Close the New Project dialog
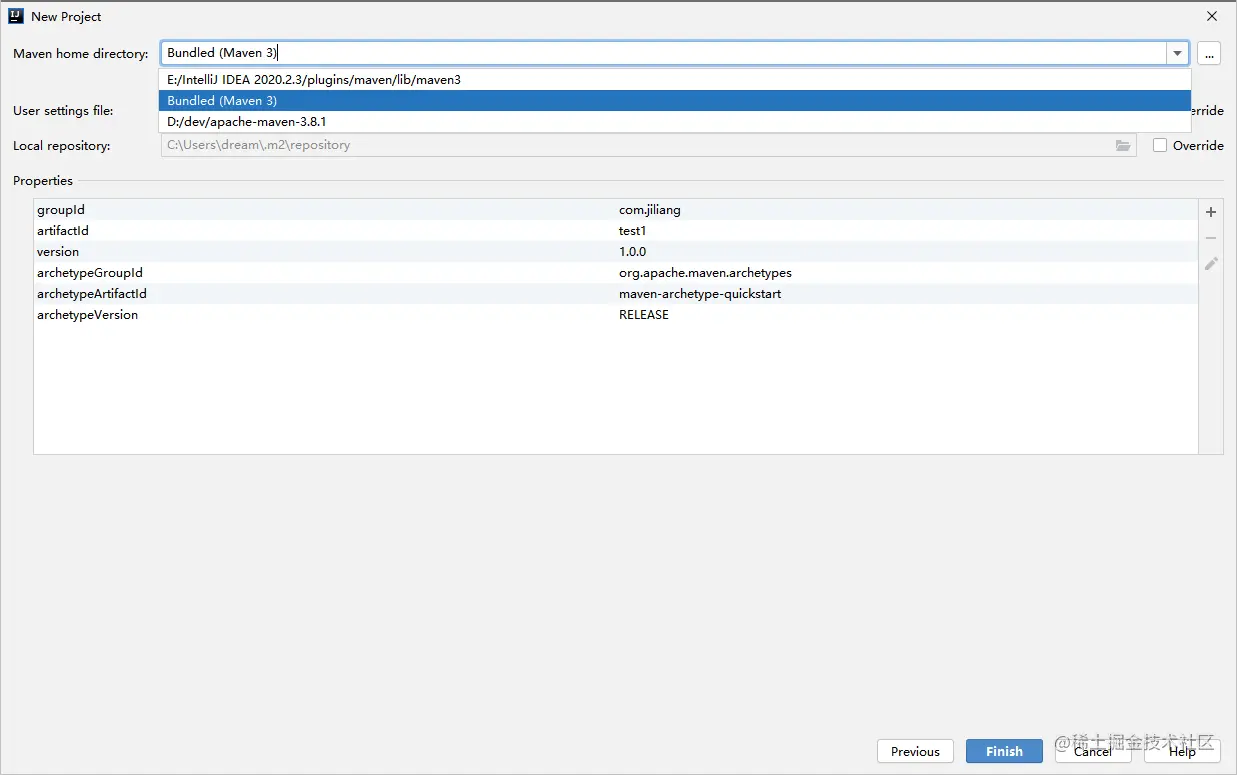1237x775 pixels. pos(1212,16)
